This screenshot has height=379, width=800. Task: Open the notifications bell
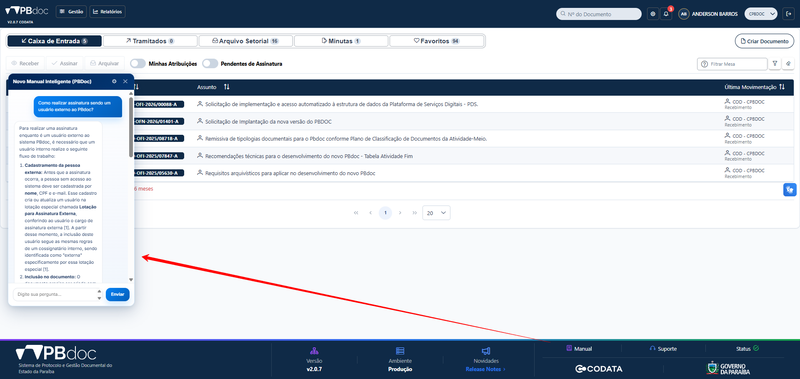(x=666, y=14)
